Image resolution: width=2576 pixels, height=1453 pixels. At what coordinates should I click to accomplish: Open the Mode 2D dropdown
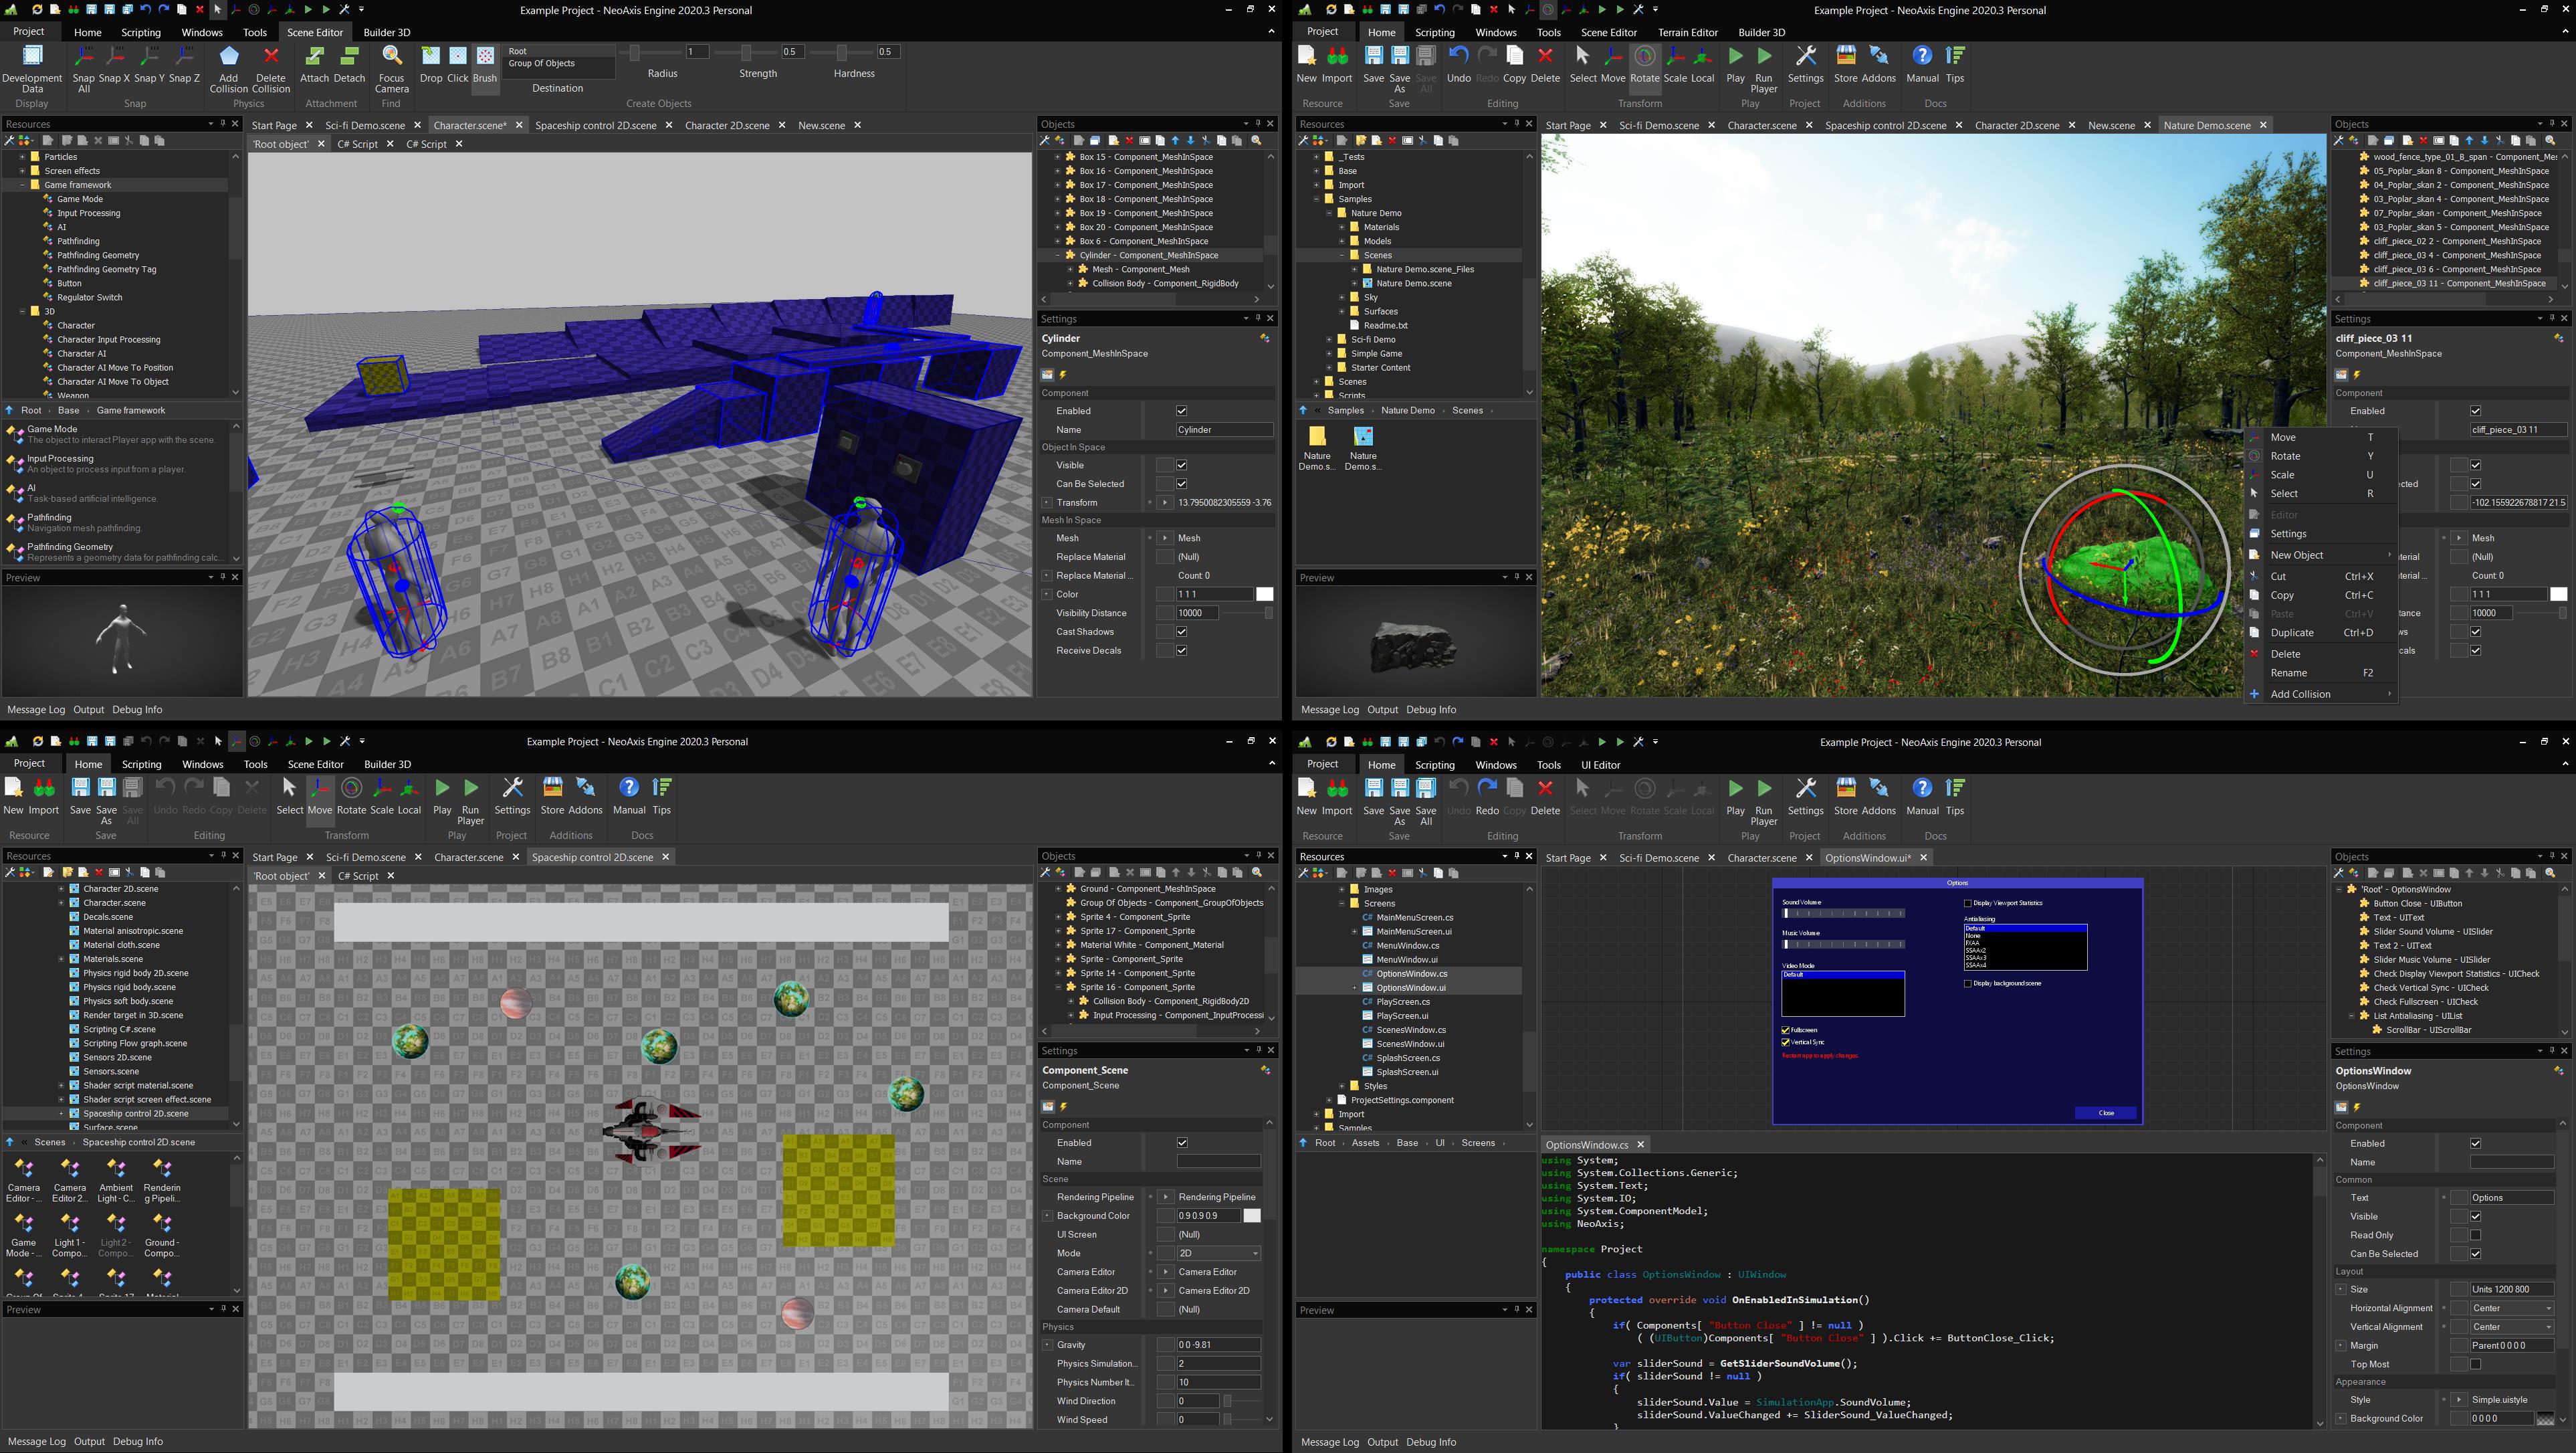pos(1218,1254)
